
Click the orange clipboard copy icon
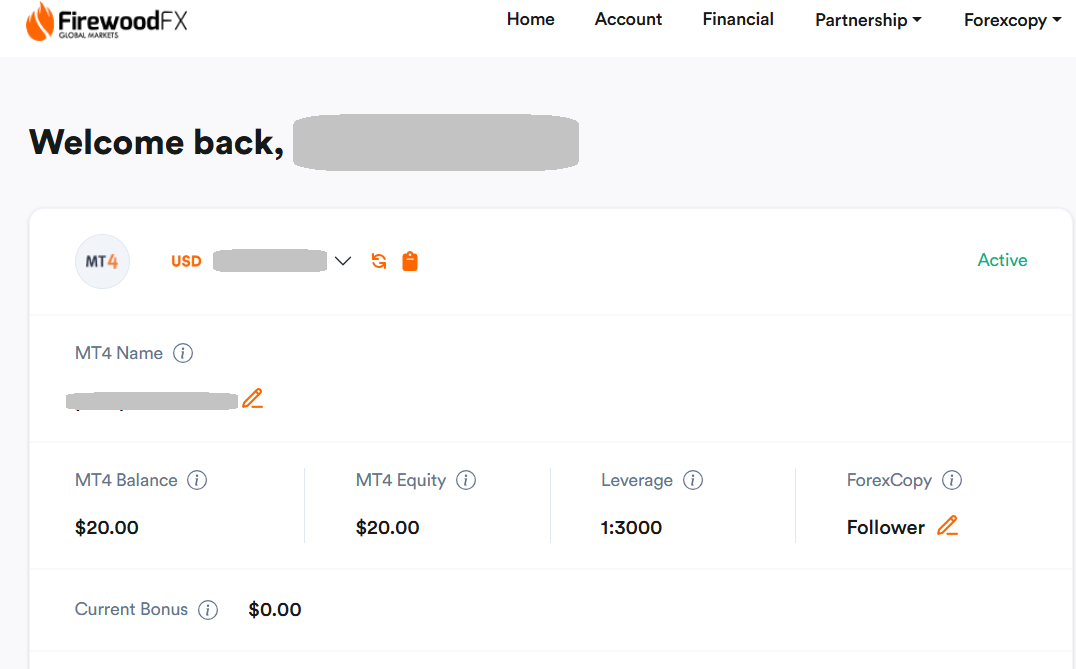(410, 261)
